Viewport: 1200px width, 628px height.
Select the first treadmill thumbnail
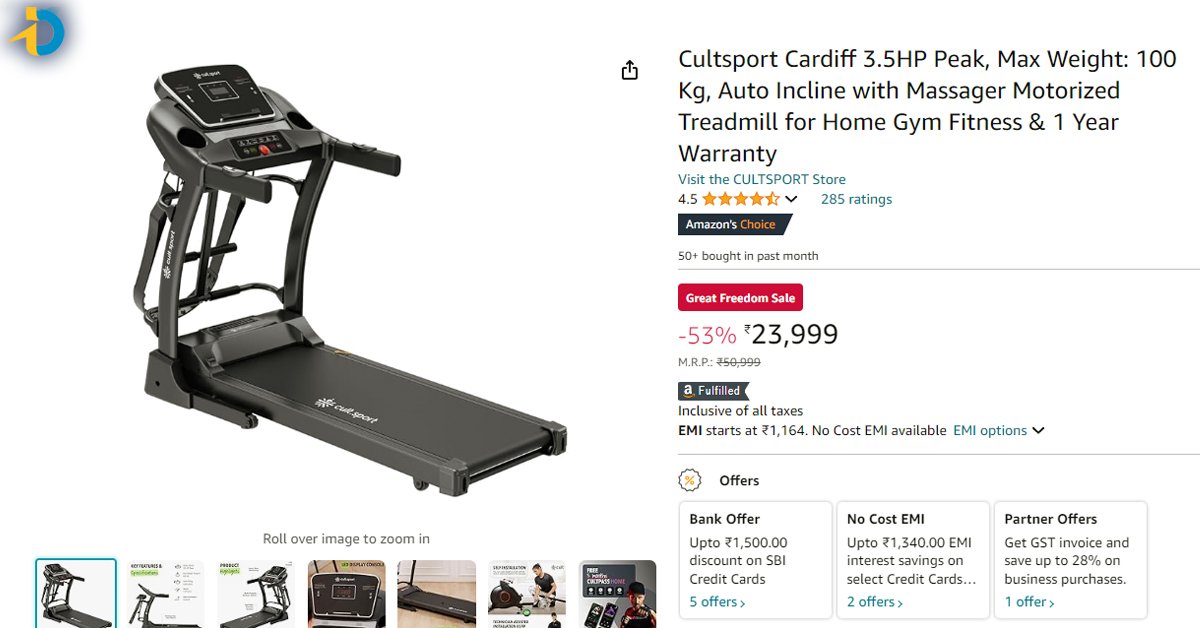point(76,594)
